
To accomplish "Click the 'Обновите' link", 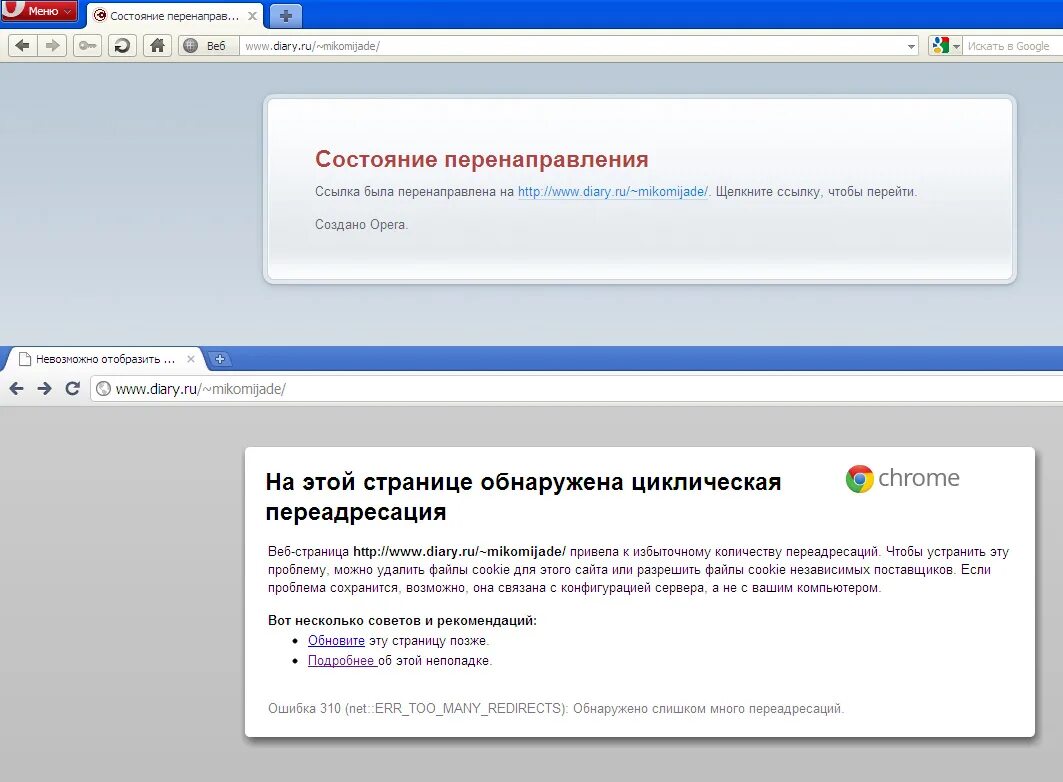I will click(x=336, y=640).
